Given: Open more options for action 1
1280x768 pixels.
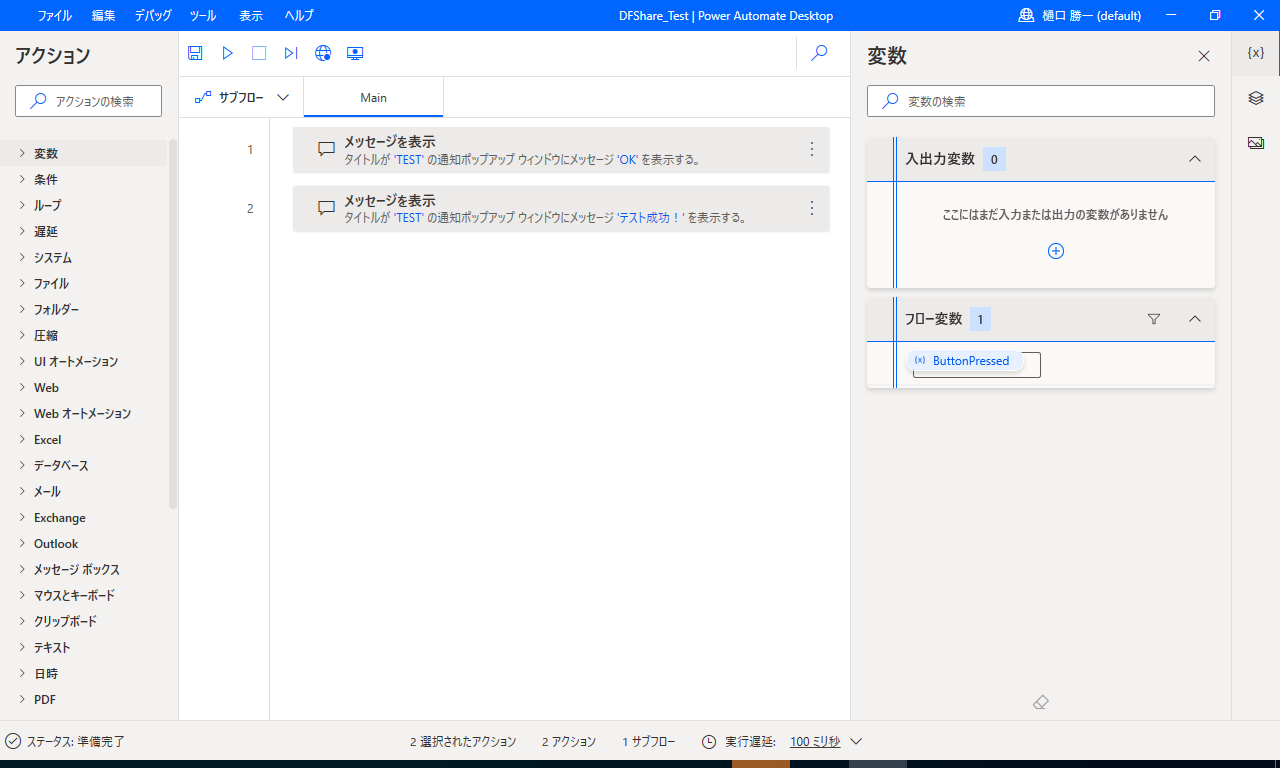Looking at the screenshot, I should tap(811, 149).
